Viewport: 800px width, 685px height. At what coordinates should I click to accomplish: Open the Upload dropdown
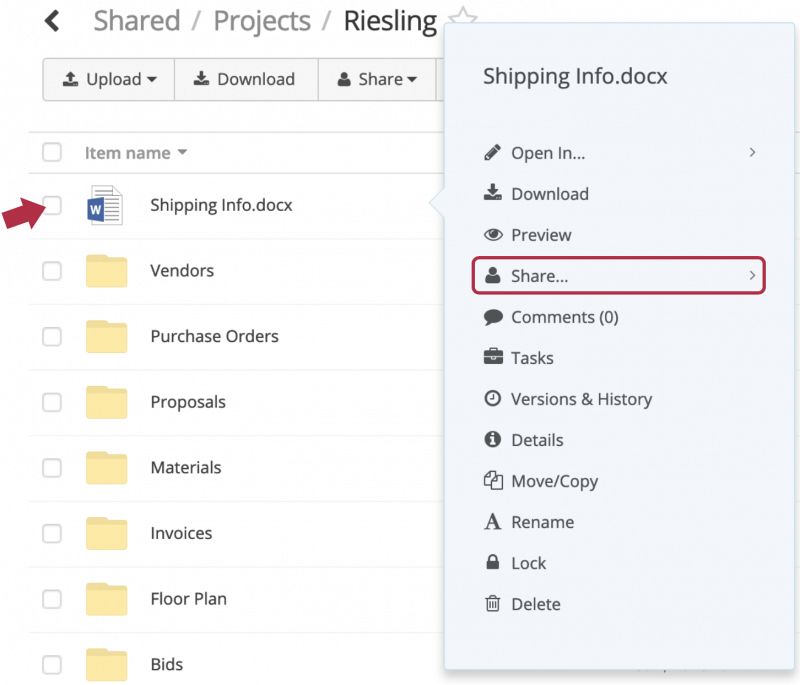click(x=109, y=79)
